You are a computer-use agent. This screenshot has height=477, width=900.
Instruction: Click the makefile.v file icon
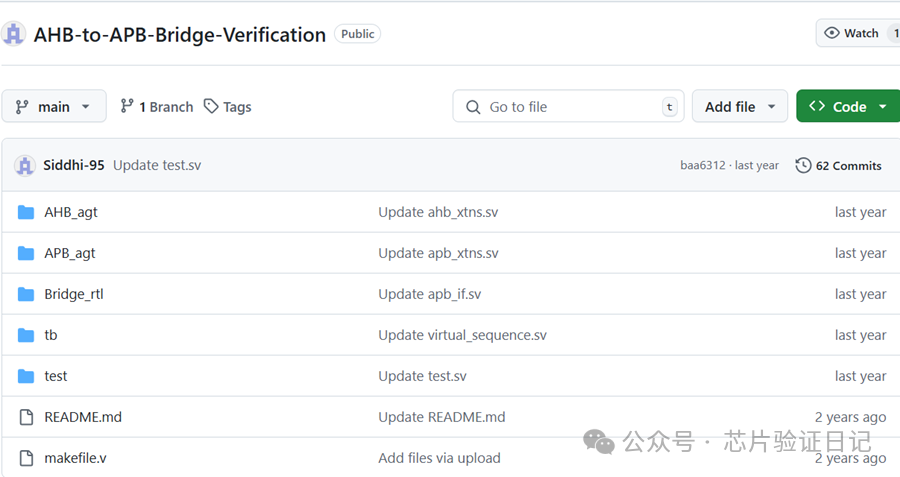point(26,458)
